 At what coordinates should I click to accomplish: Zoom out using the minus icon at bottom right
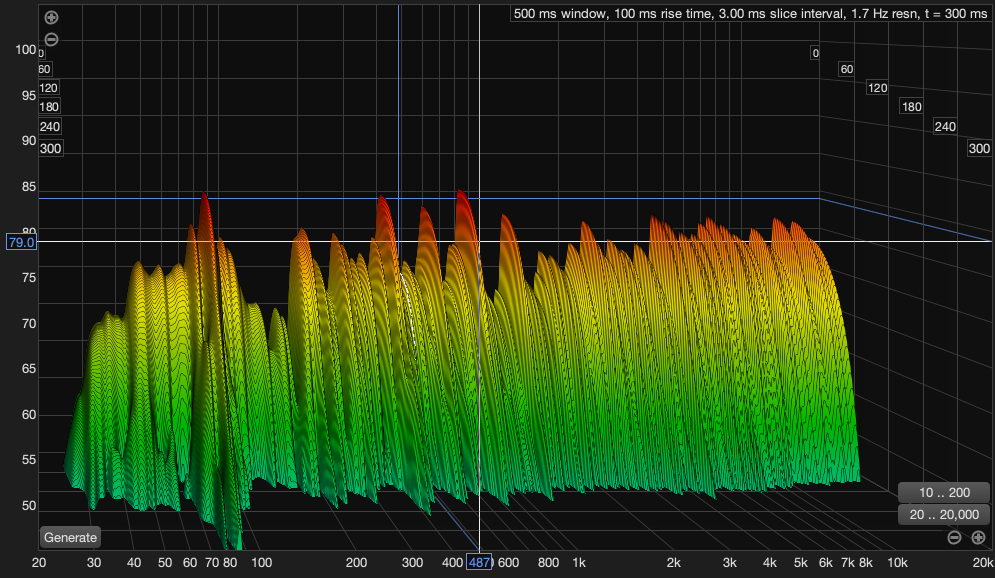point(955,537)
